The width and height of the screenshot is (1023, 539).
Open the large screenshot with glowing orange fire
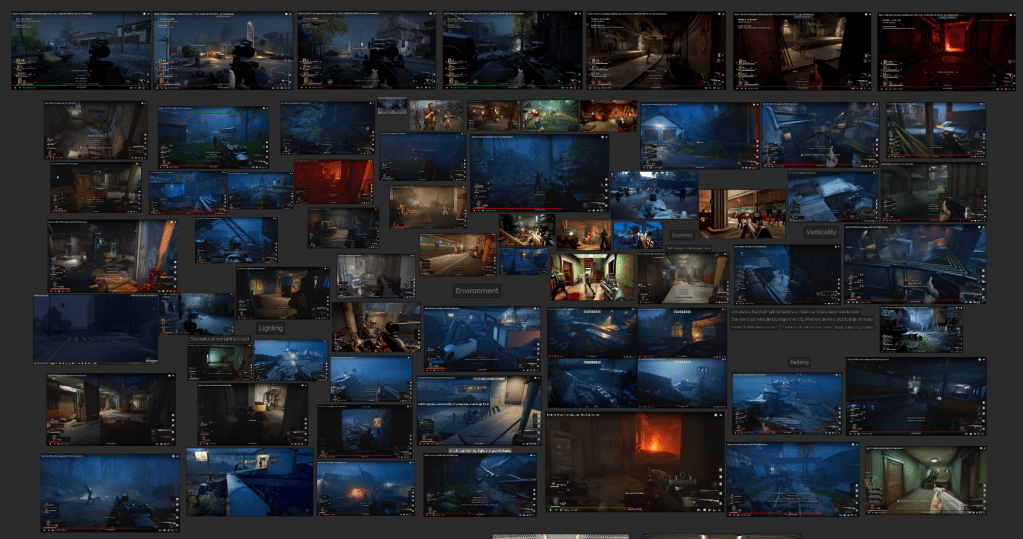635,460
